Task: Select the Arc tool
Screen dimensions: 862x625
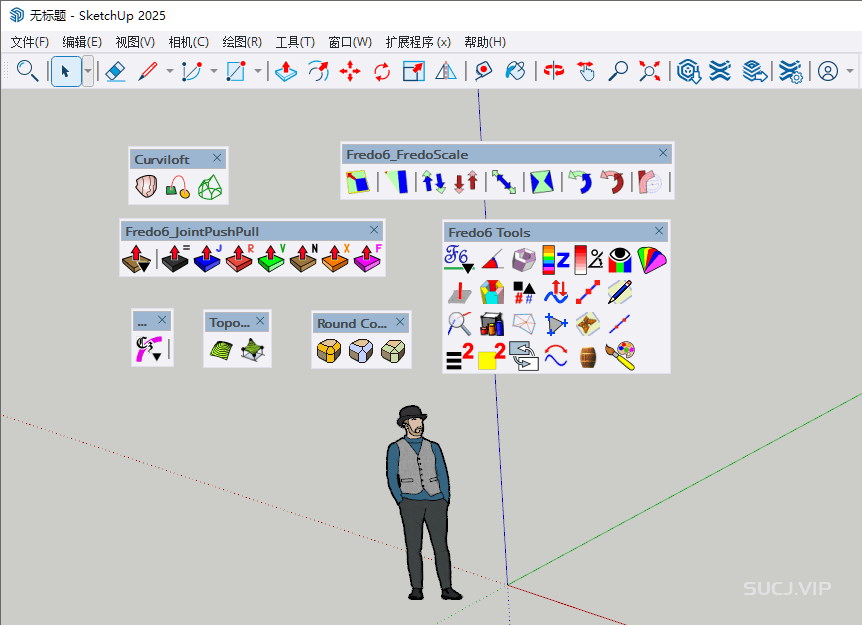Action: (192, 71)
